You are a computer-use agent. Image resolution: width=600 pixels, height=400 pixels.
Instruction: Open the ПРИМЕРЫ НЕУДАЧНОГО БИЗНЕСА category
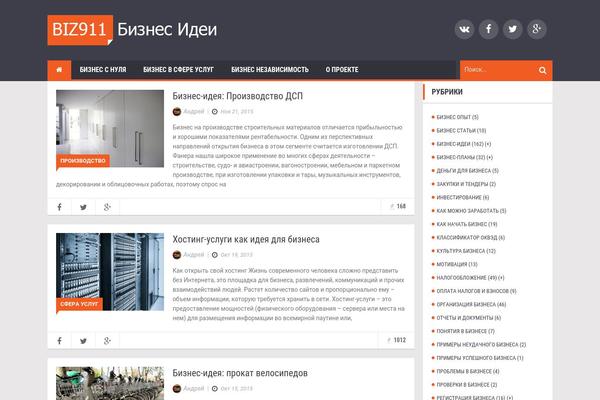point(481,344)
